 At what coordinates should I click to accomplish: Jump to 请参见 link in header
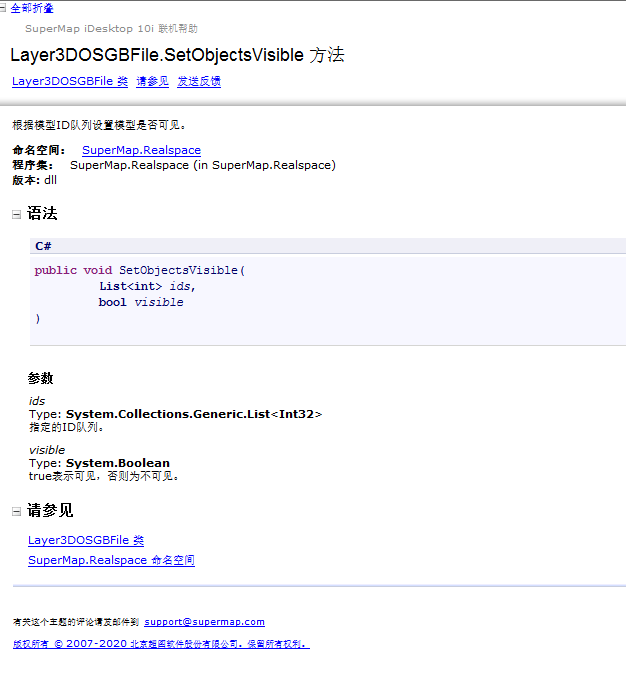click(x=152, y=81)
